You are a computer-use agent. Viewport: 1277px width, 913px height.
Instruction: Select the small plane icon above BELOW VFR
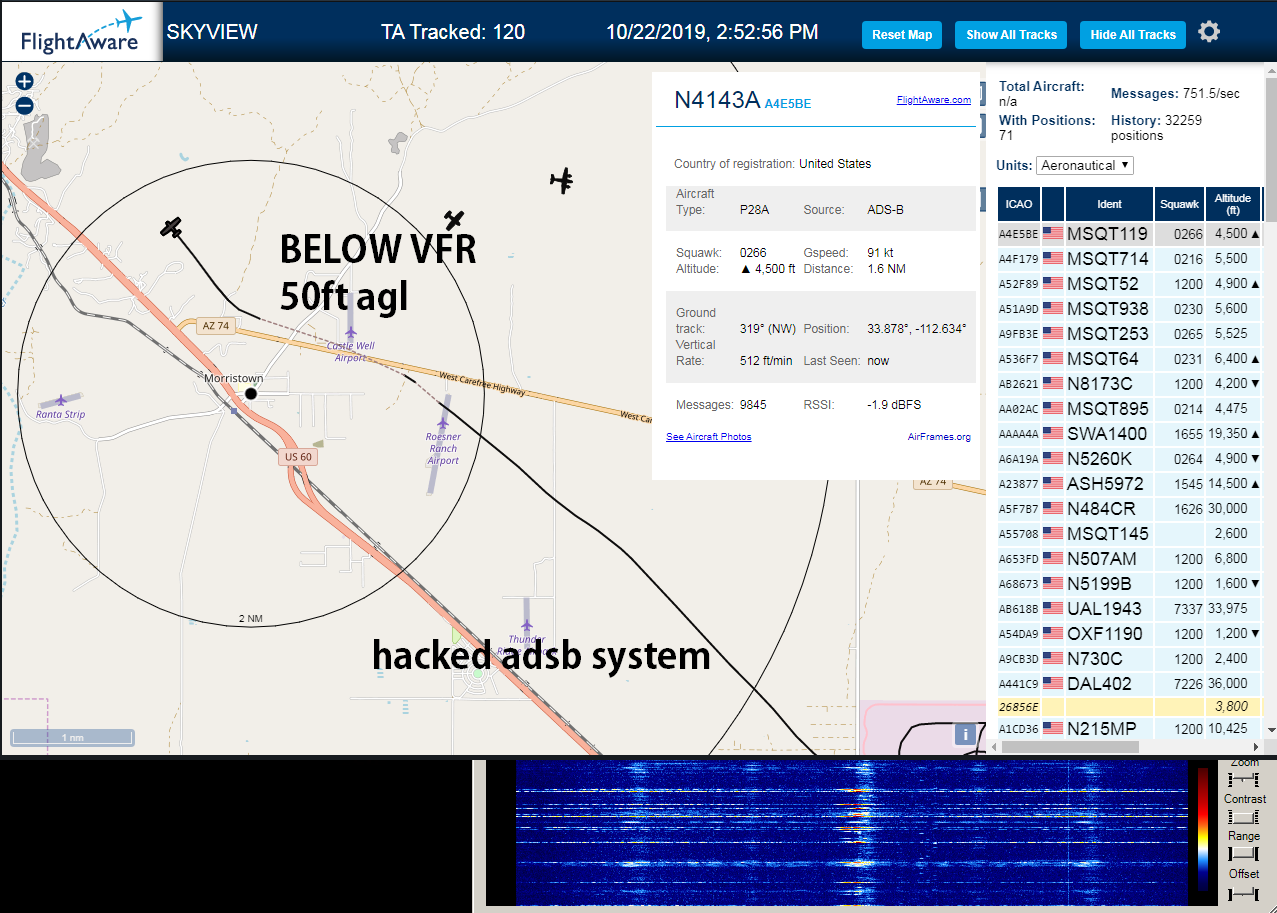(x=455, y=220)
